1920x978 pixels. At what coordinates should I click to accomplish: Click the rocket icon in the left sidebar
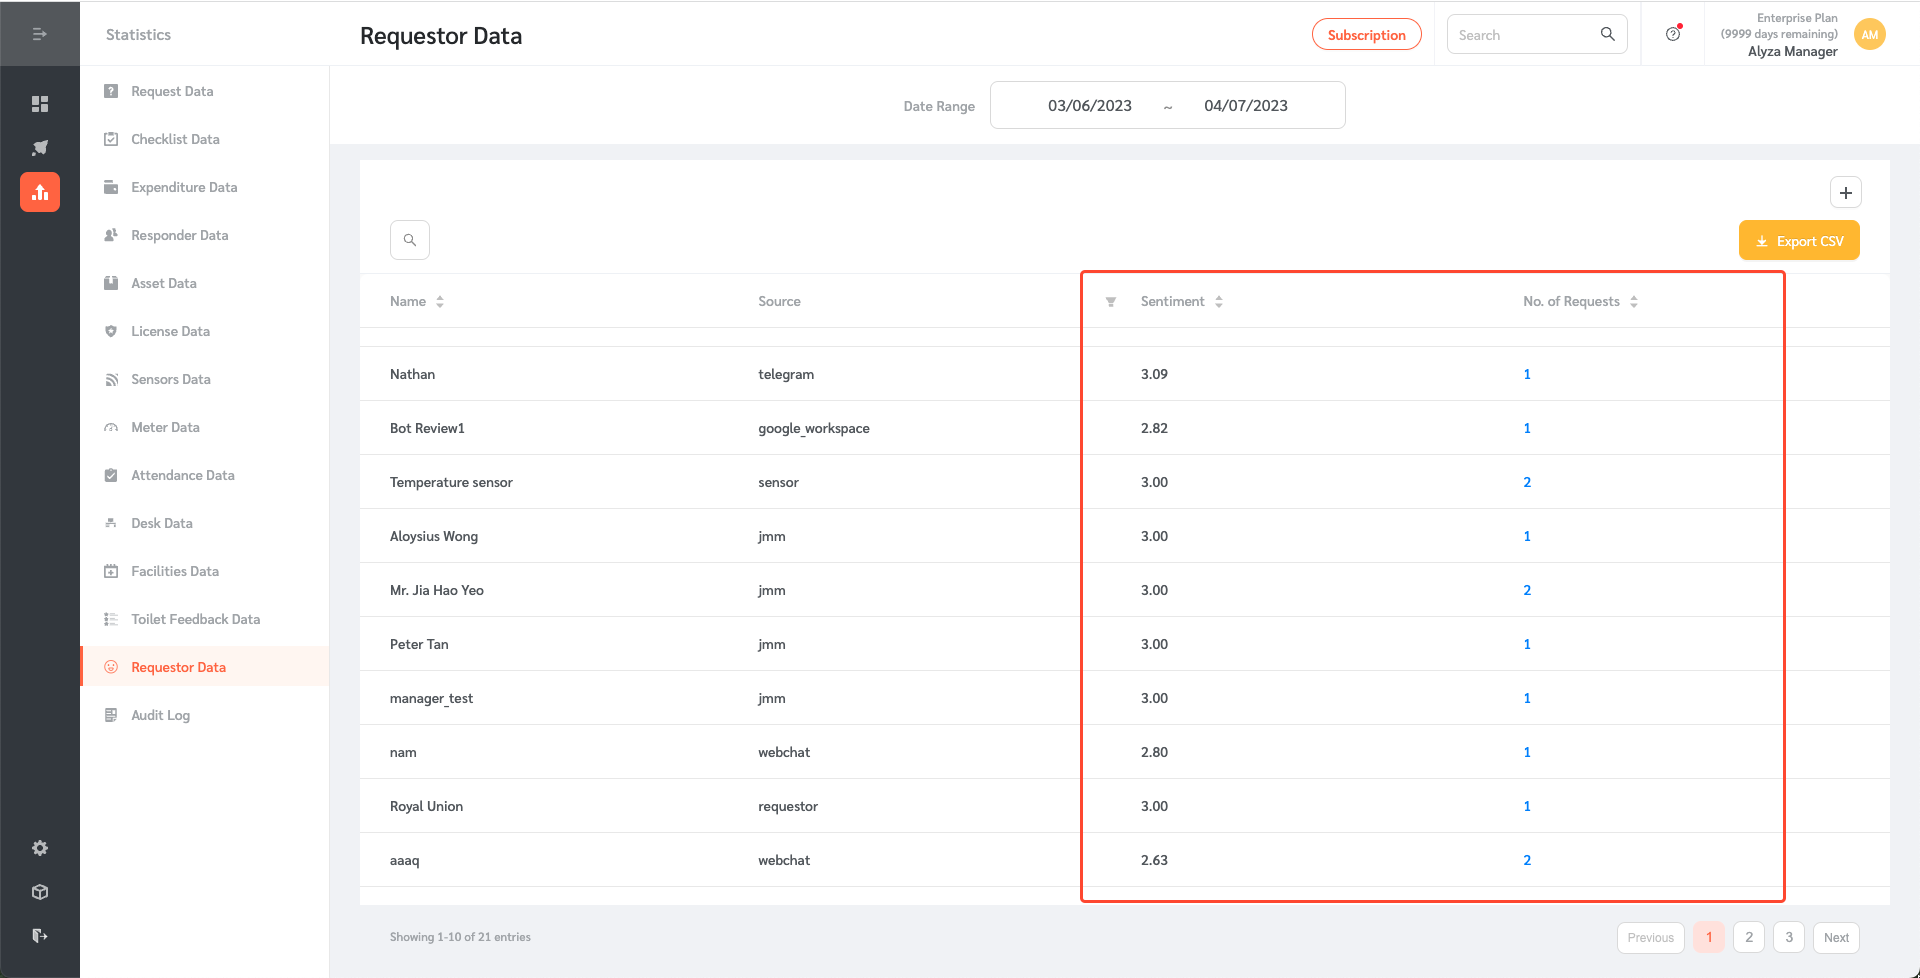pyautogui.click(x=40, y=147)
